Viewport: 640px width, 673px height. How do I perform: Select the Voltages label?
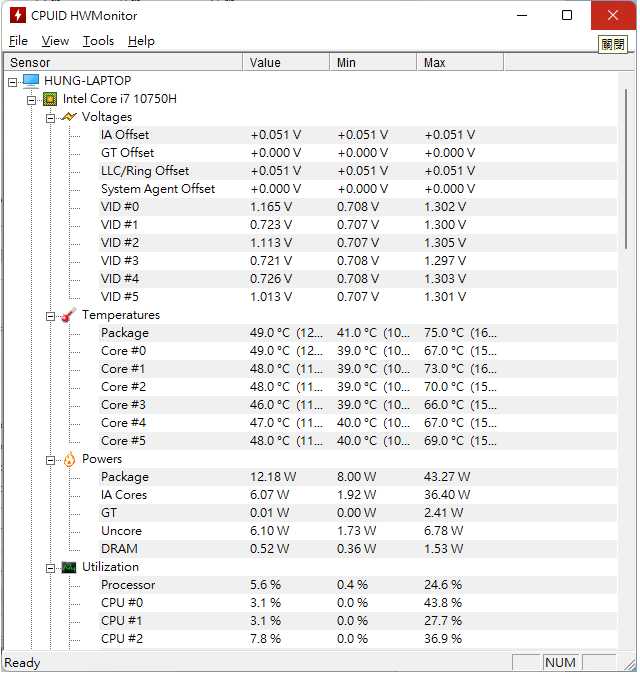click(107, 117)
